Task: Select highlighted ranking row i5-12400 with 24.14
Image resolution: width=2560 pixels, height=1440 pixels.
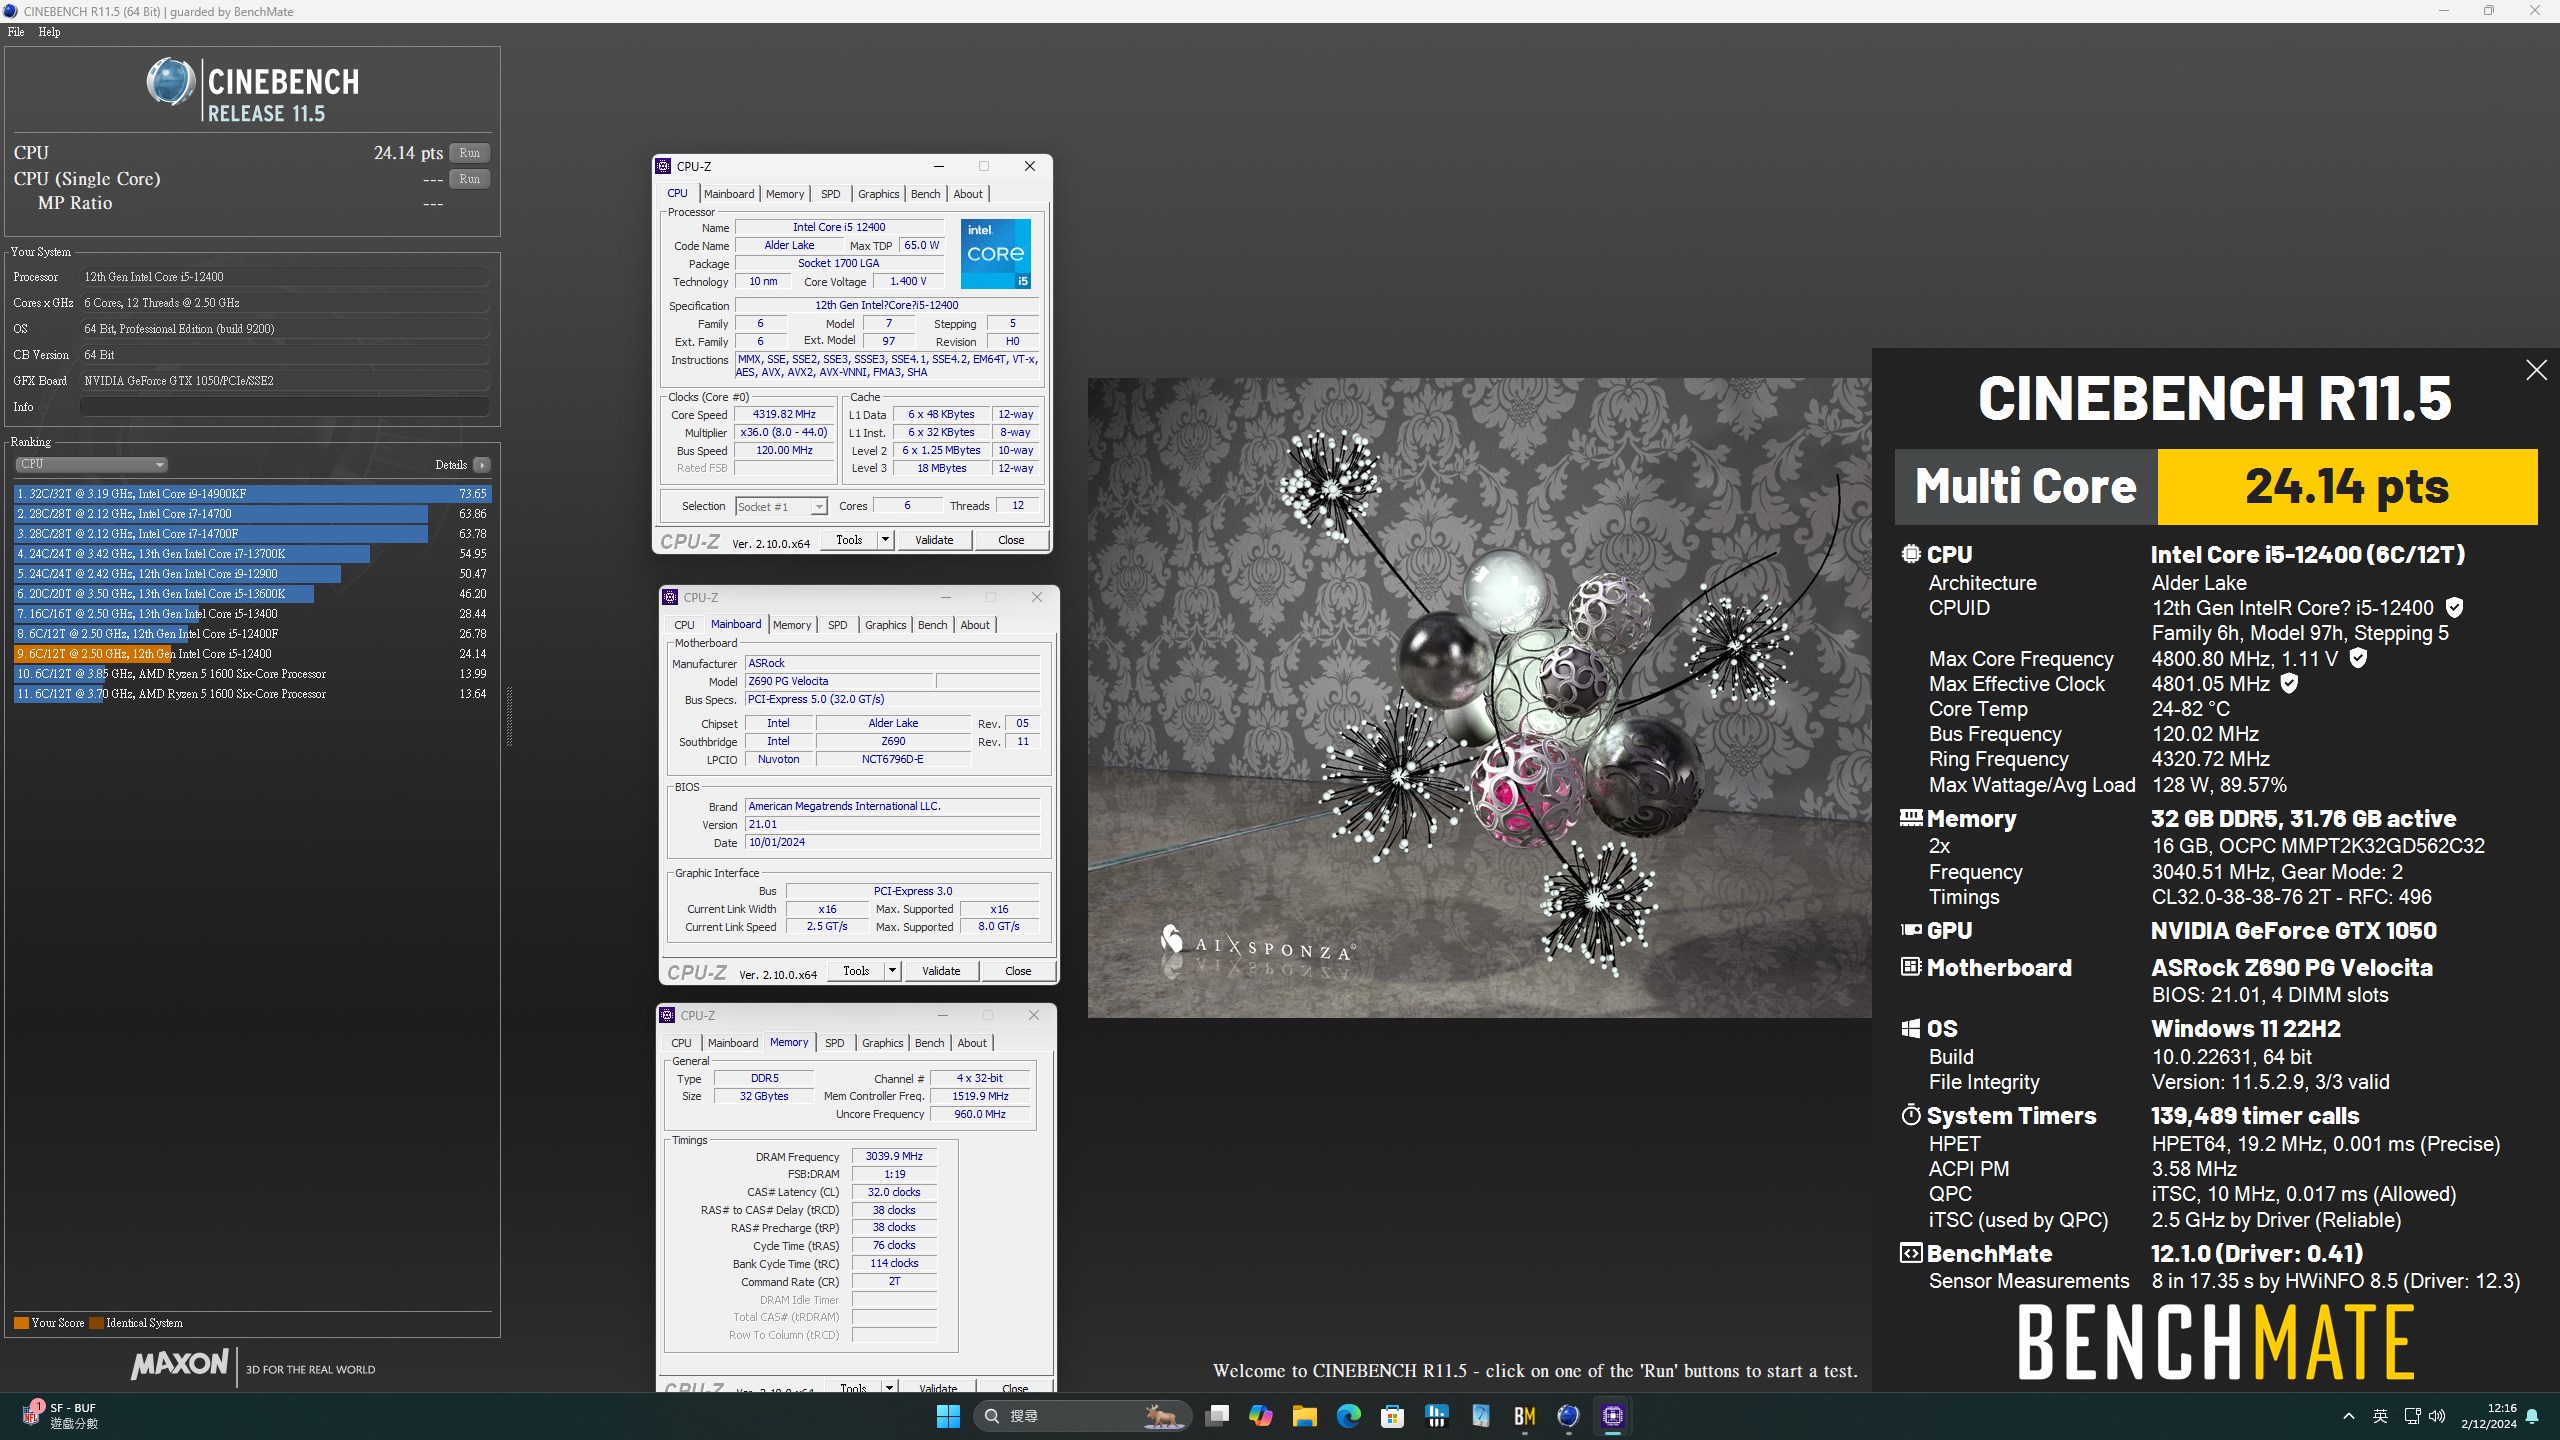Action: pyautogui.click(x=252, y=654)
